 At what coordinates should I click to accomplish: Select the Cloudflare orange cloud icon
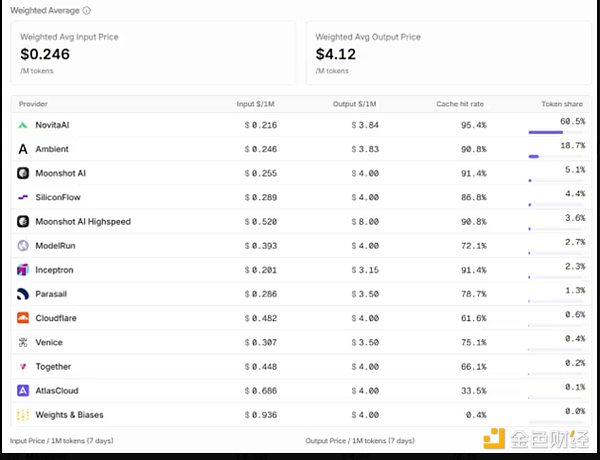click(x=23, y=318)
